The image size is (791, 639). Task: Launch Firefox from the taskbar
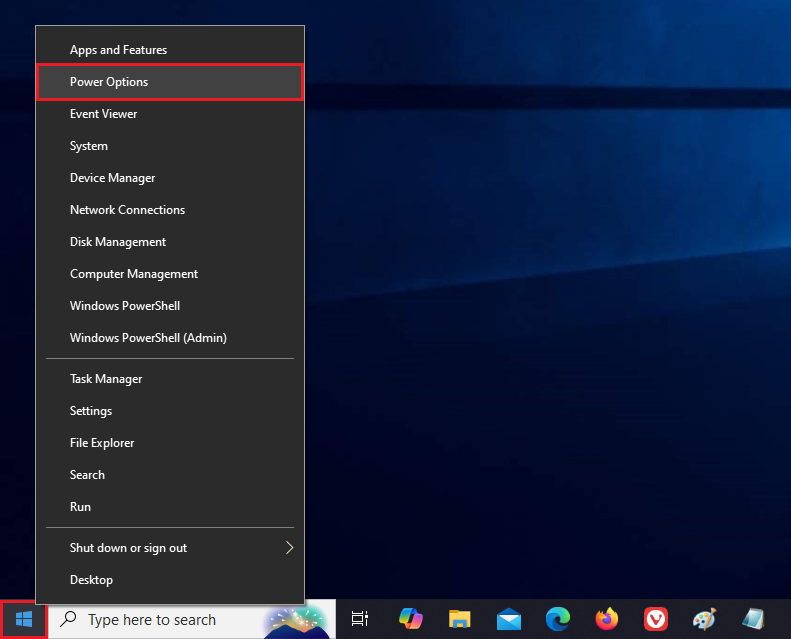point(606,619)
